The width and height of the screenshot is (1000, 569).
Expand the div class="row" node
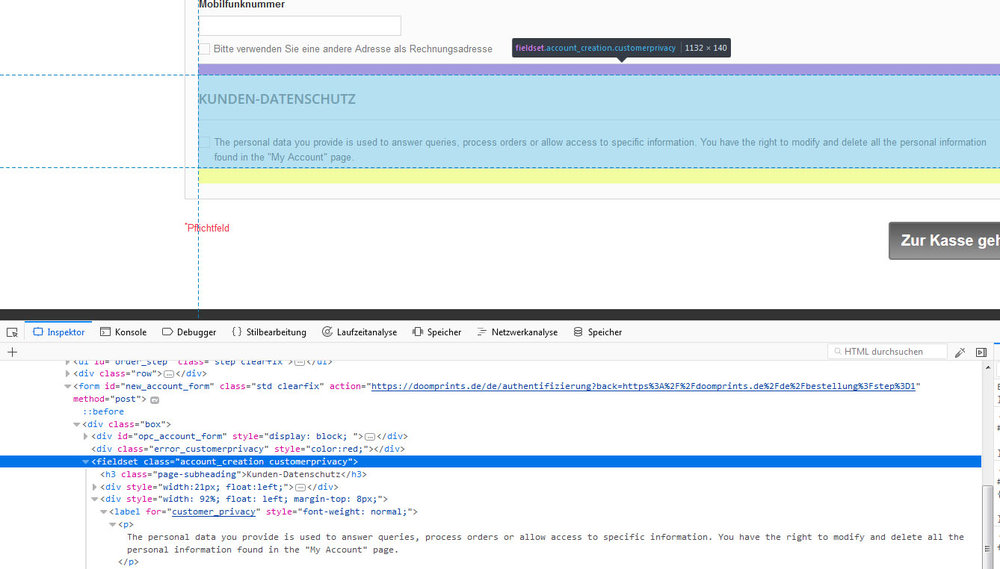(x=68, y=374)
